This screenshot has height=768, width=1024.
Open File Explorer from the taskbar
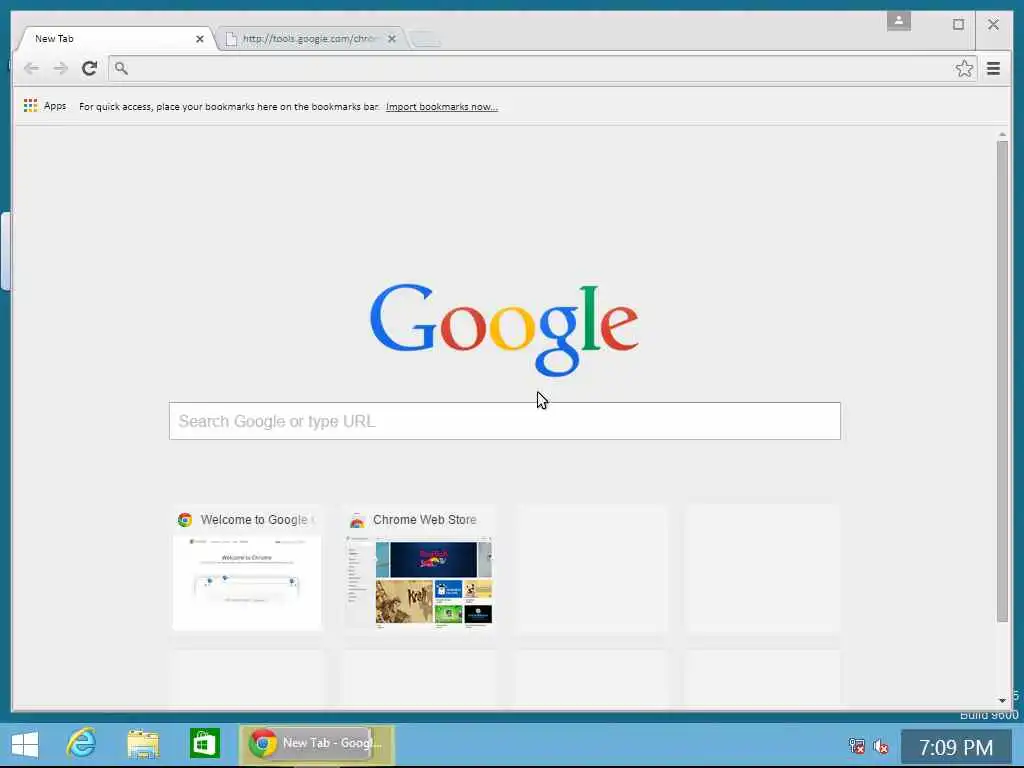pyautogui.click(x=143, y=744)
